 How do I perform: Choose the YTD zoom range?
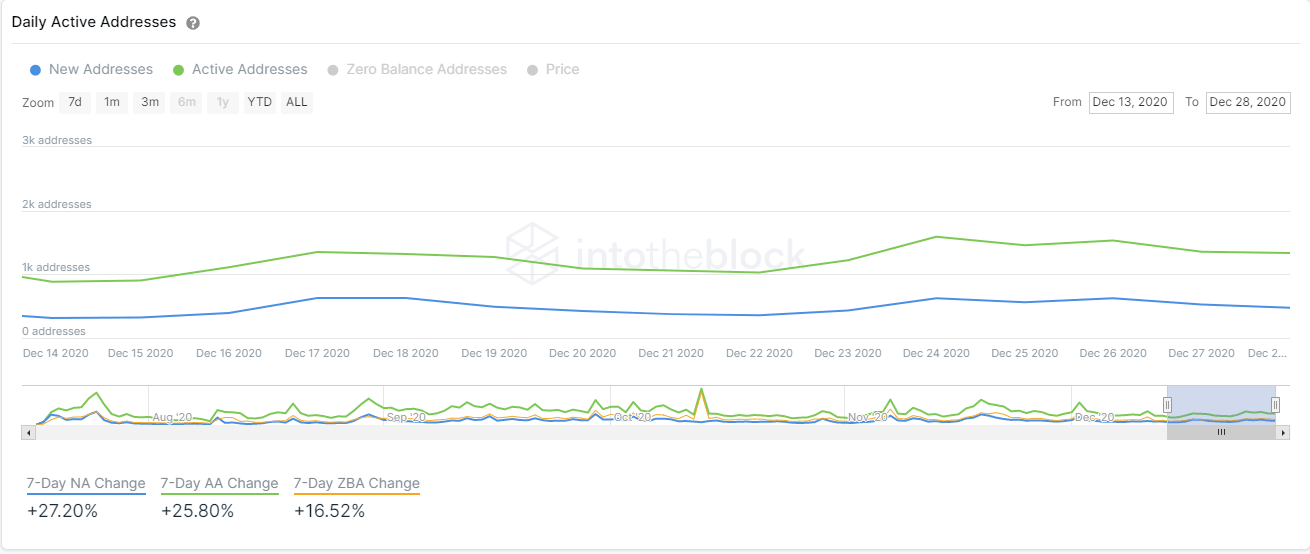260,102
